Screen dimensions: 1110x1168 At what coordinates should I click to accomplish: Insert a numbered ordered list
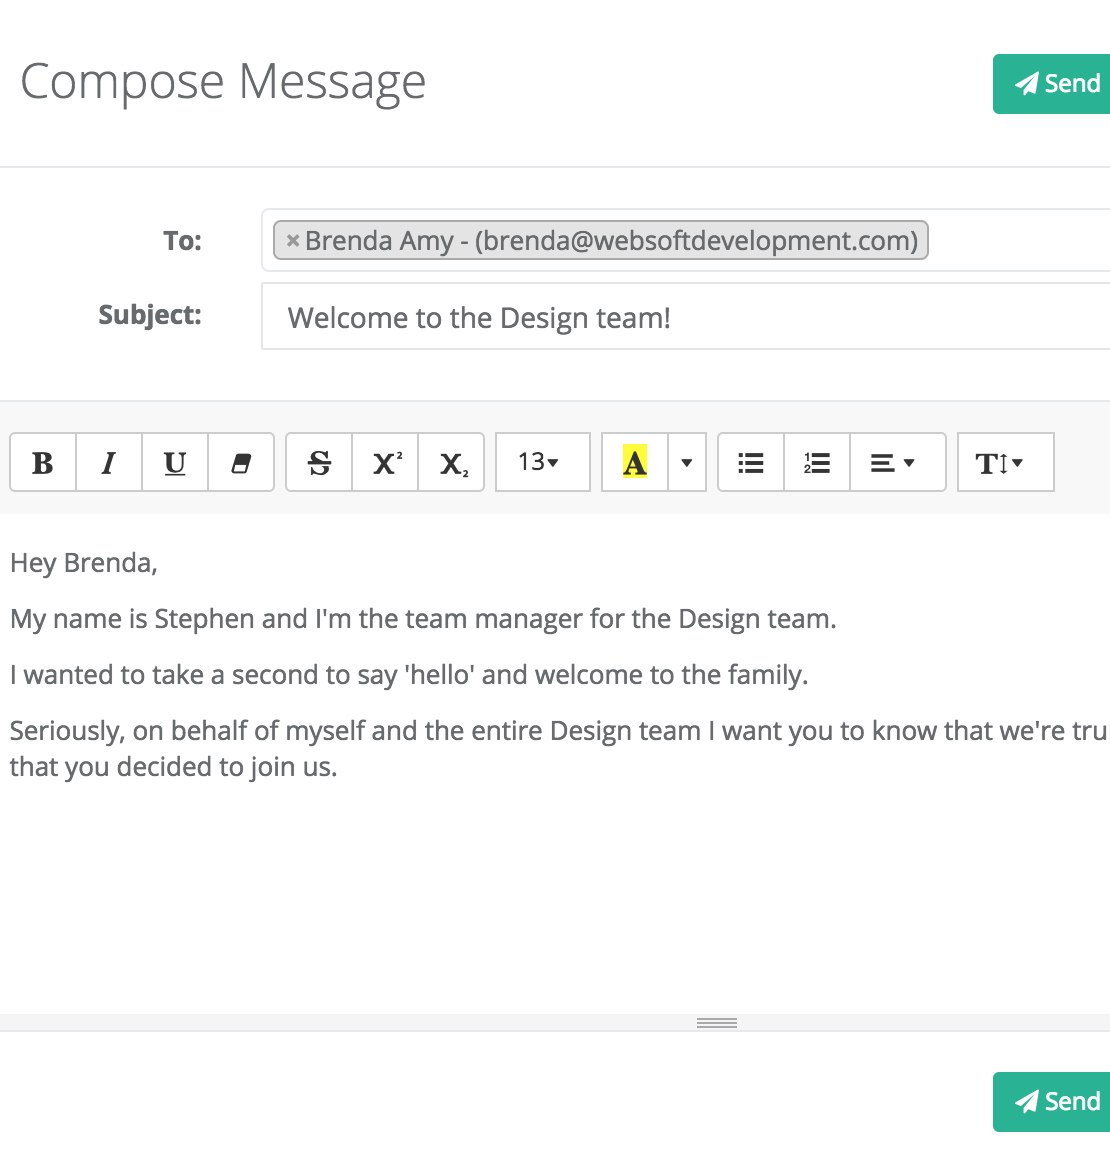pyautogui.click(x=817, y=463)
